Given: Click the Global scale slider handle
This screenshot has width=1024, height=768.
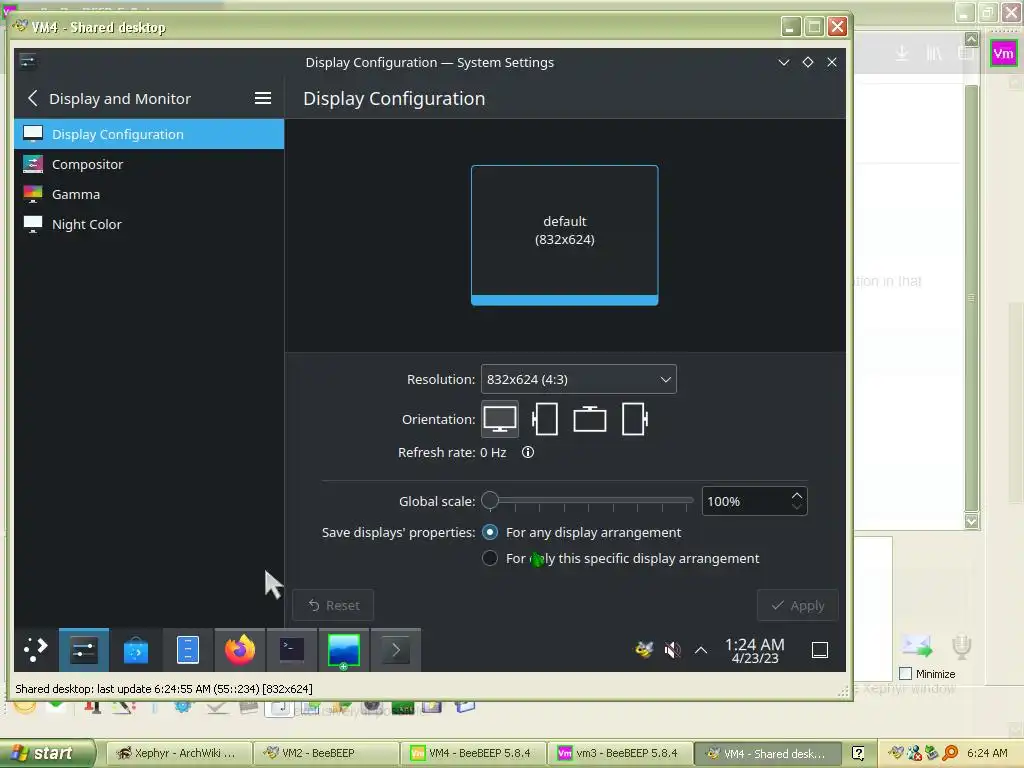Looking at the screenshot, I should (490, 501).
